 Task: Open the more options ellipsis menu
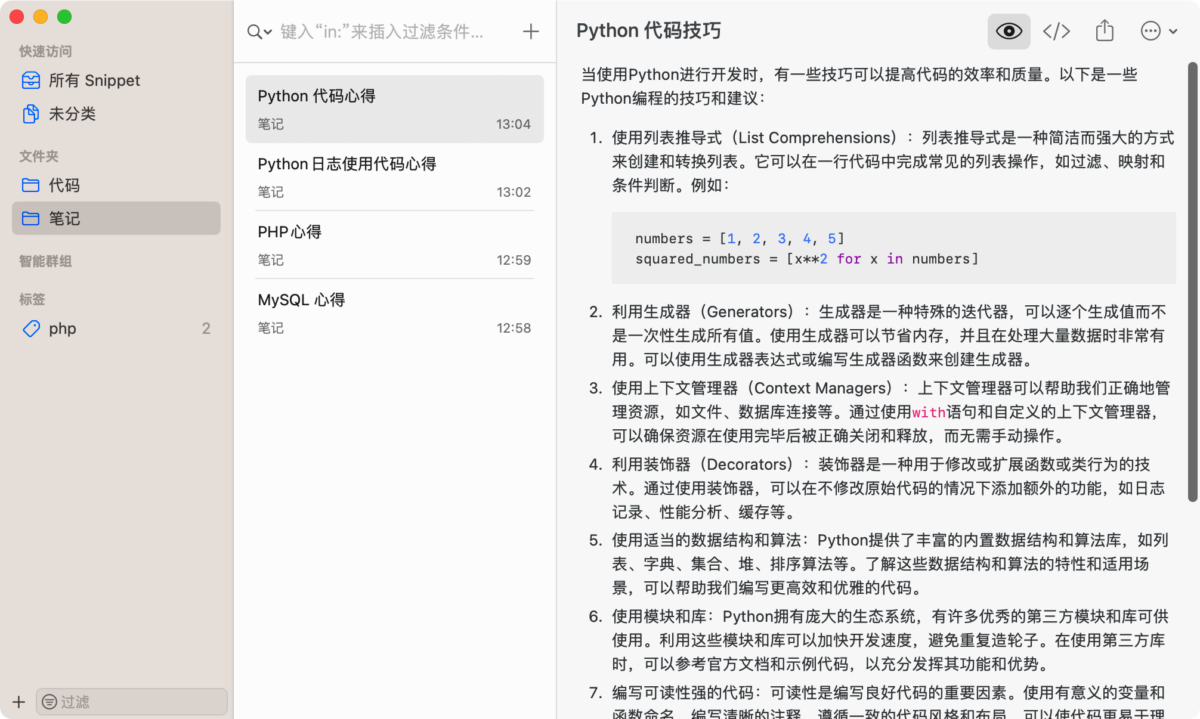point(1159,31)
